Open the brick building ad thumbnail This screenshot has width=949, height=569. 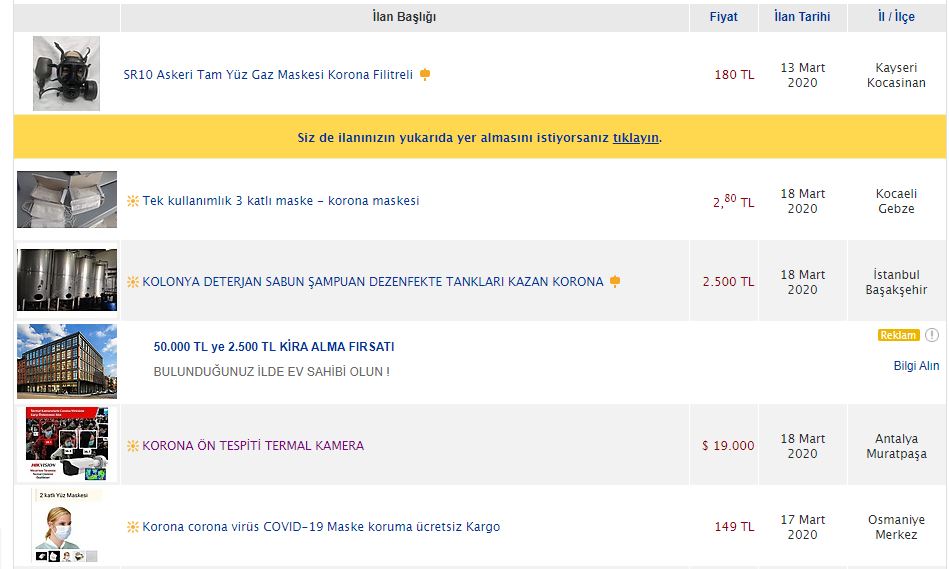pos(67,361)
